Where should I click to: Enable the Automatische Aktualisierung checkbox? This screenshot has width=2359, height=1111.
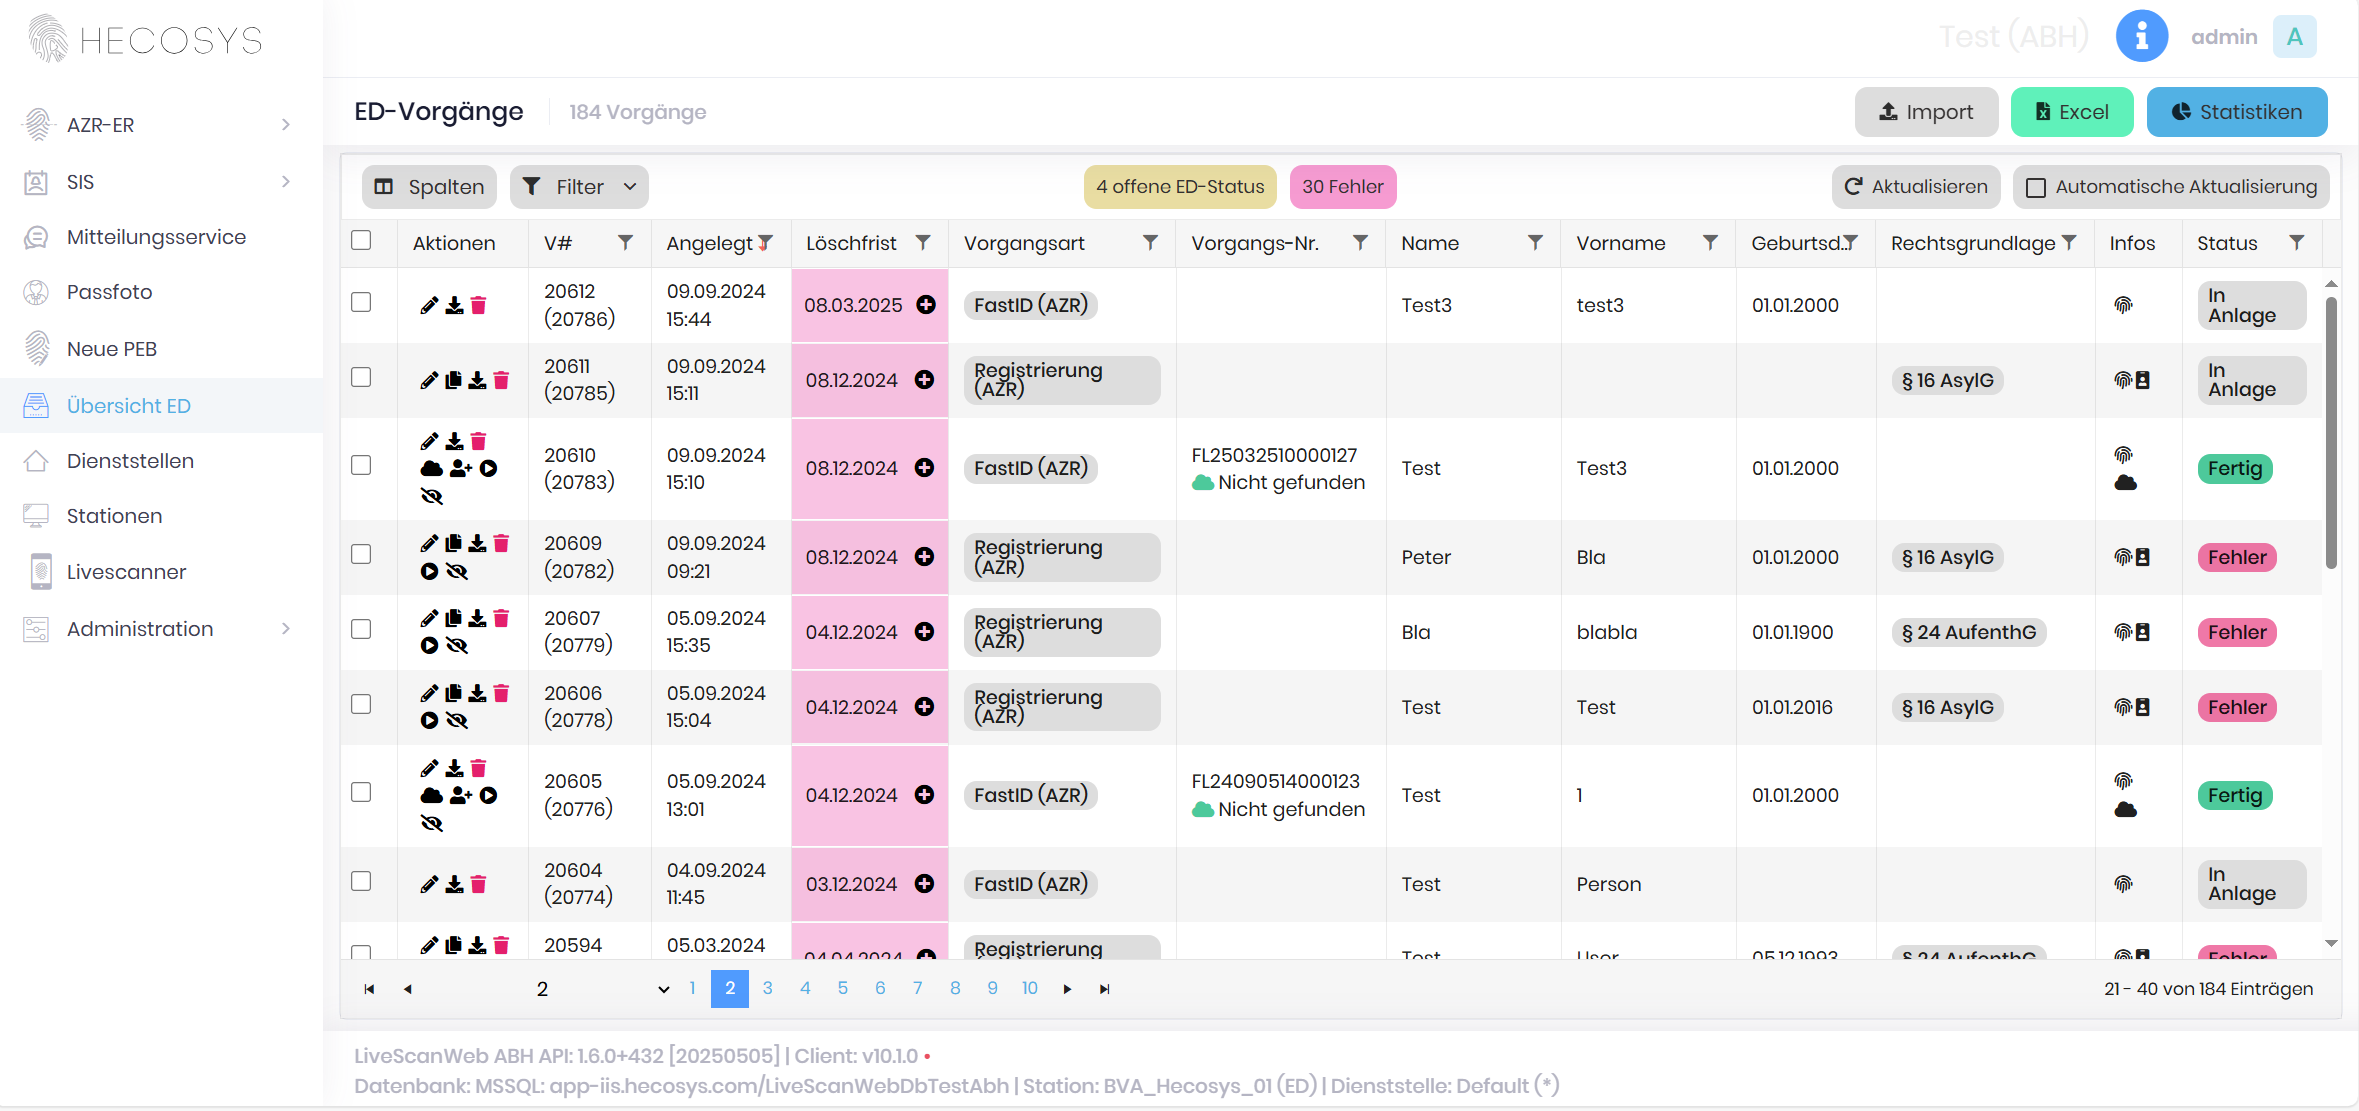(x=2035, y=187)
